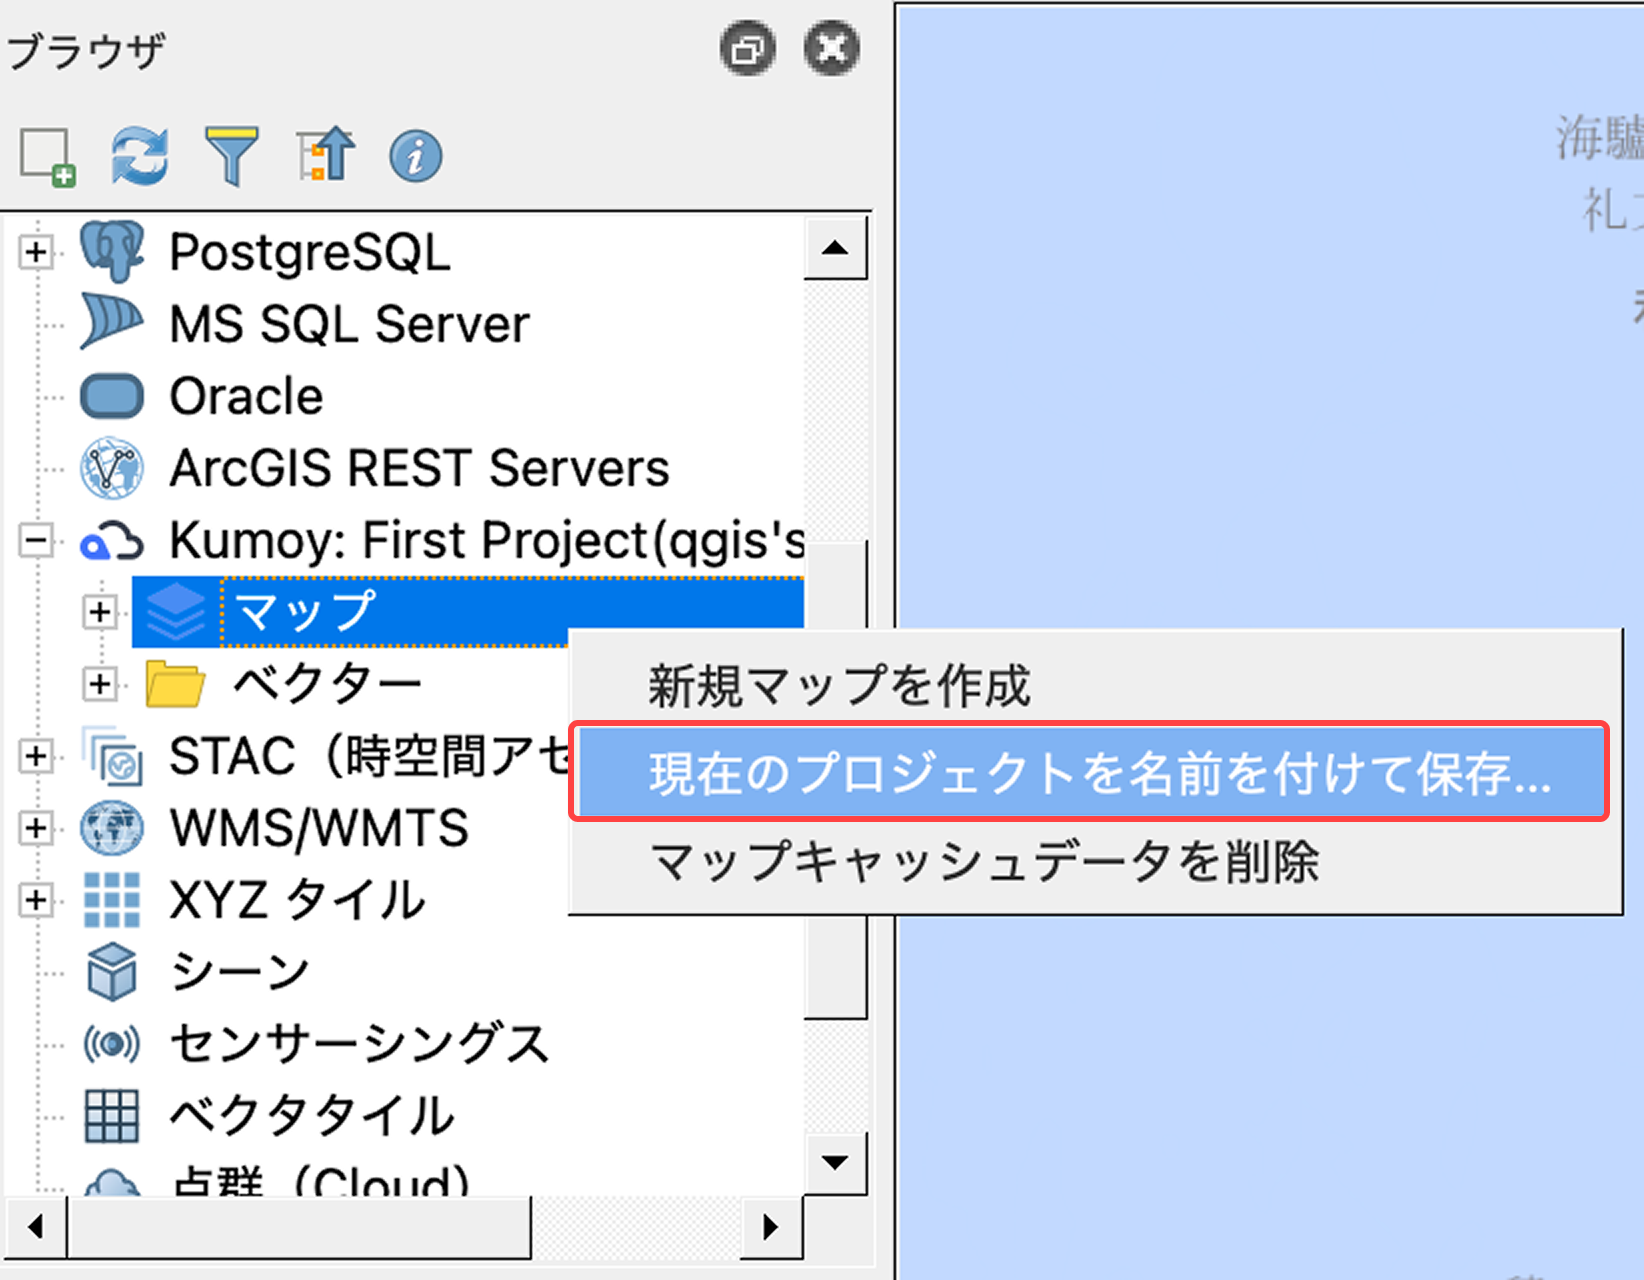Select the Oracle tree item
The height and width of the screenshot is (1280, 1644).
click(x=245, y=396)
